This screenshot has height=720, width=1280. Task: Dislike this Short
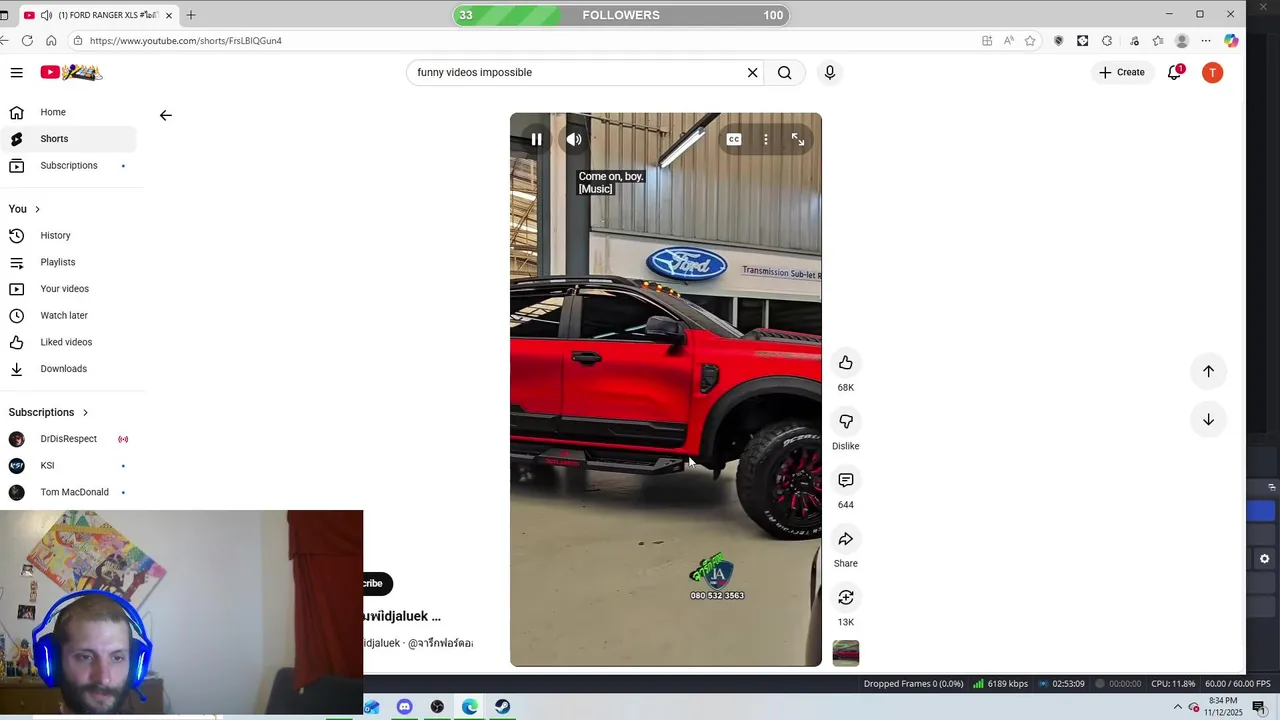tap(846, 422)
